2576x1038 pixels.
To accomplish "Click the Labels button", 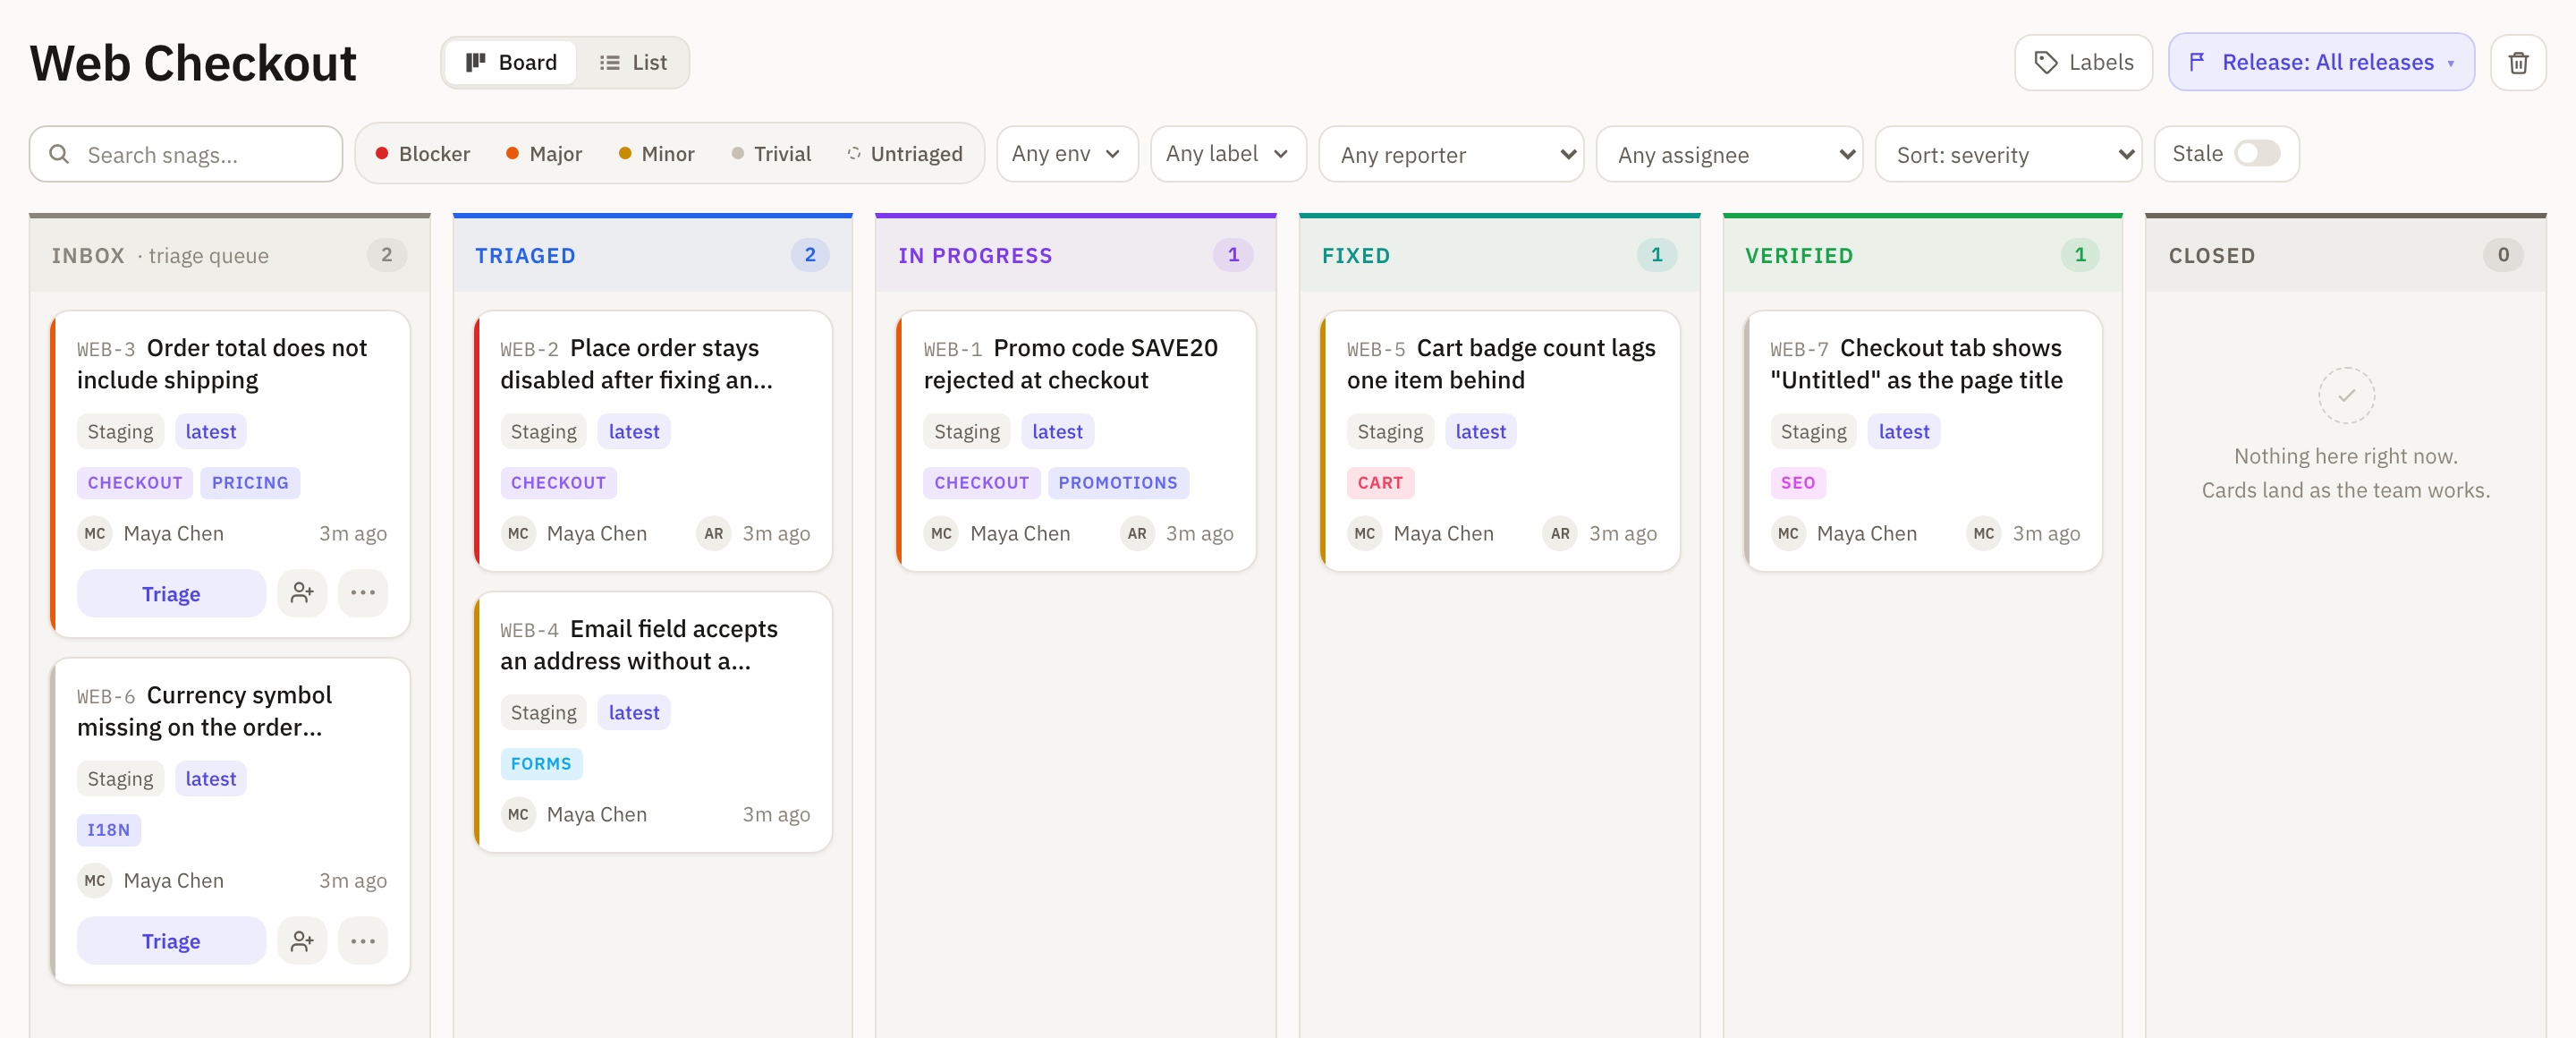I will [2083, 62].
